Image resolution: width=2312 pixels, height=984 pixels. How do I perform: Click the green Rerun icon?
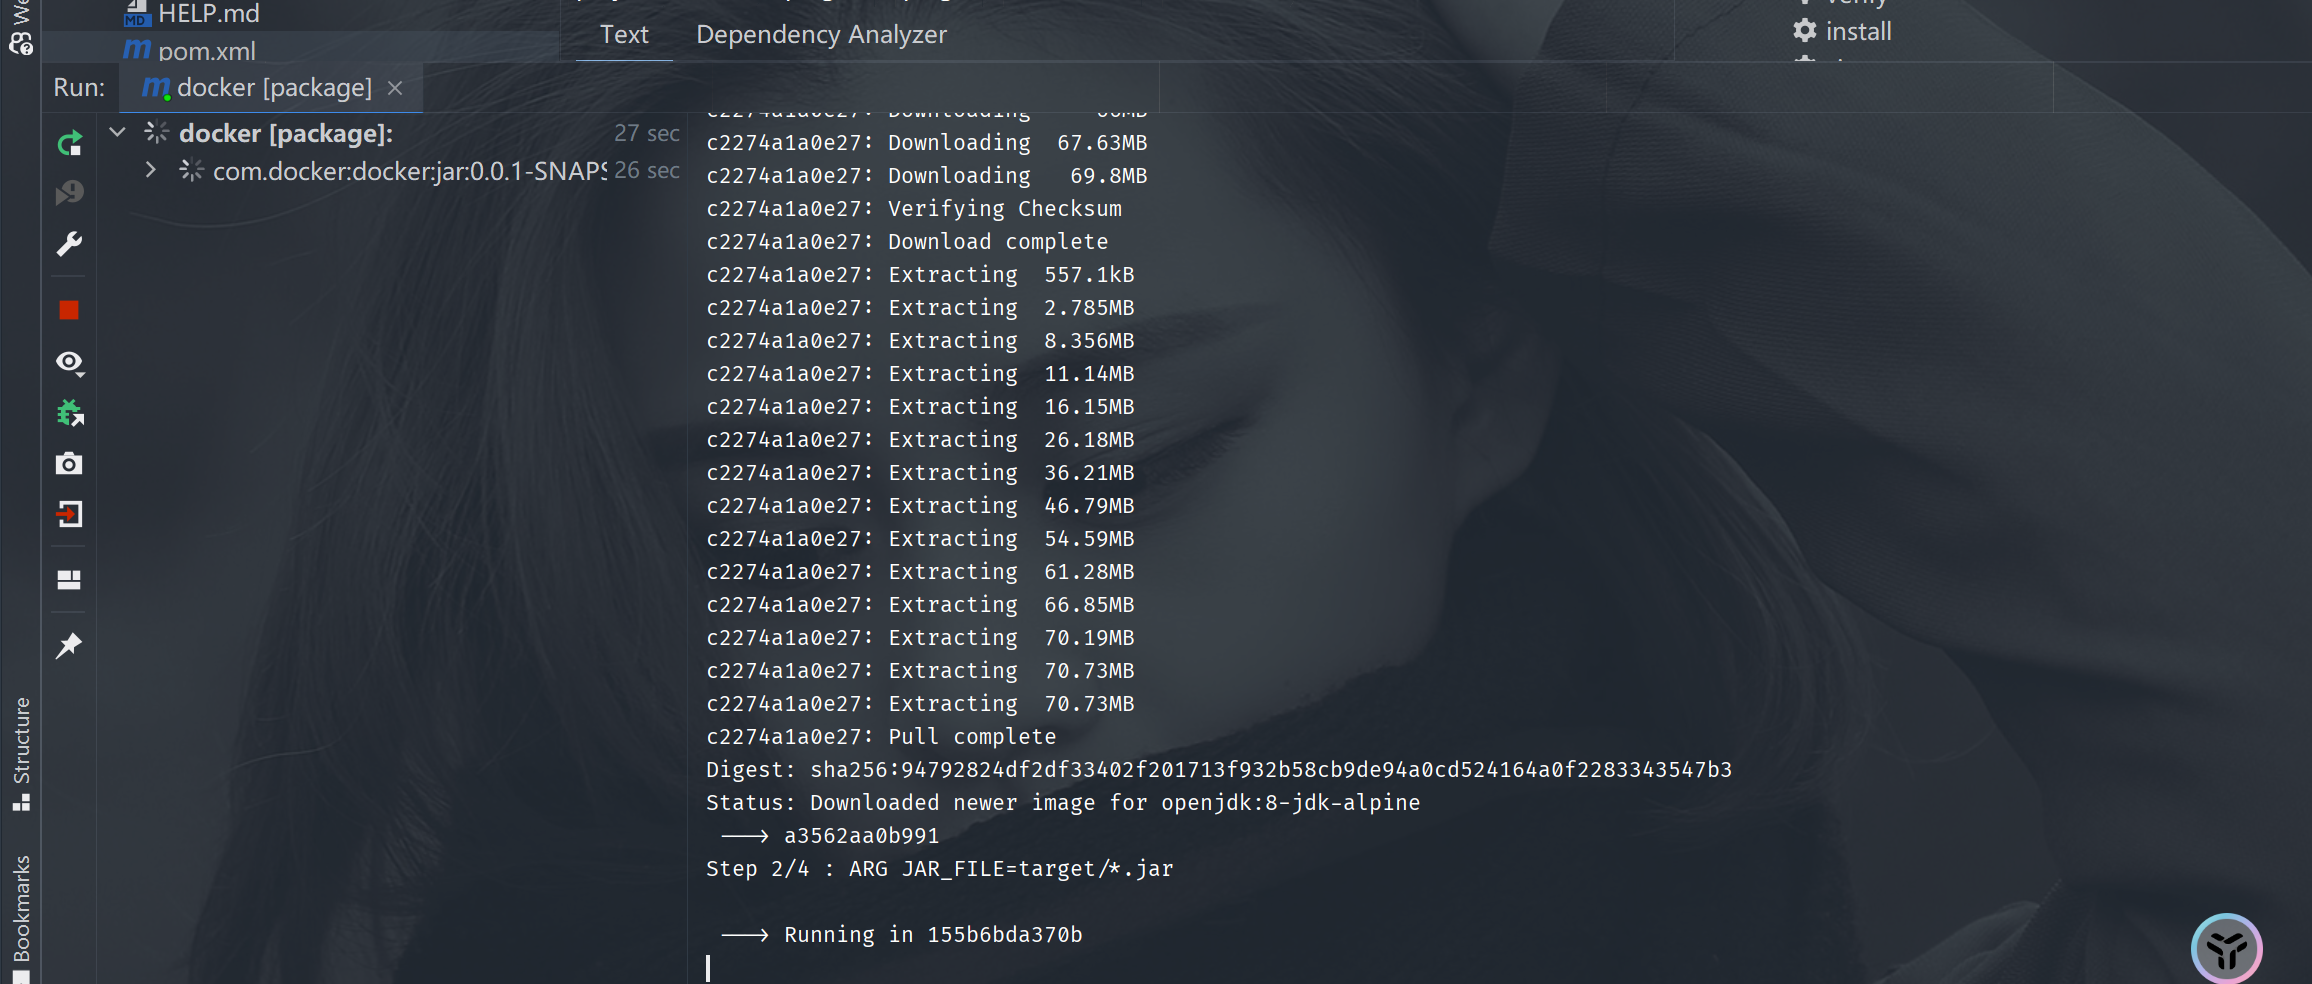69,144
